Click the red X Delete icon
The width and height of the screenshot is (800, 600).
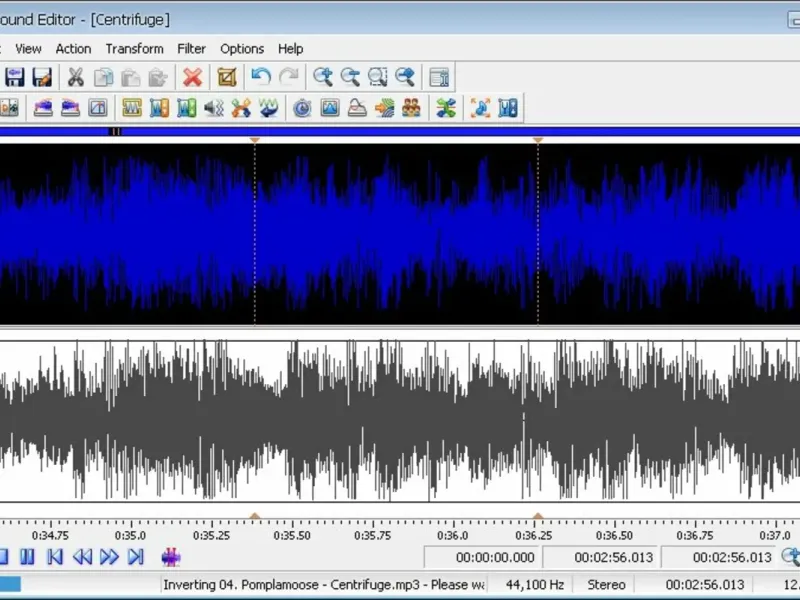coord(192,77)
